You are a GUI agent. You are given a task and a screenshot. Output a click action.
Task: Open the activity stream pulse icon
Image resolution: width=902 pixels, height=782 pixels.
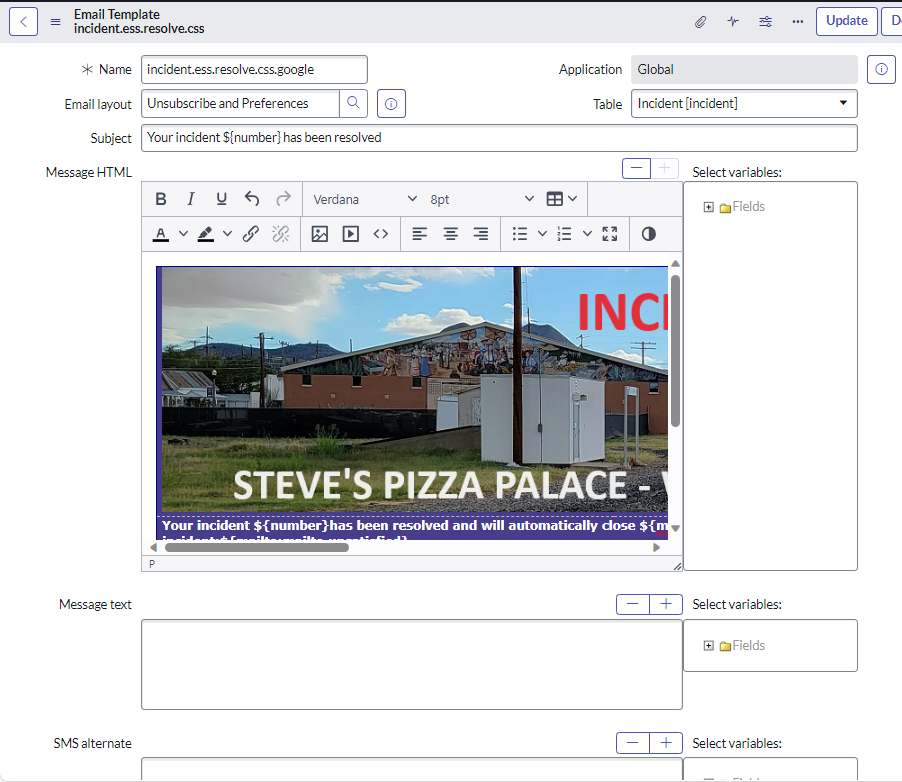coord(733,22)
